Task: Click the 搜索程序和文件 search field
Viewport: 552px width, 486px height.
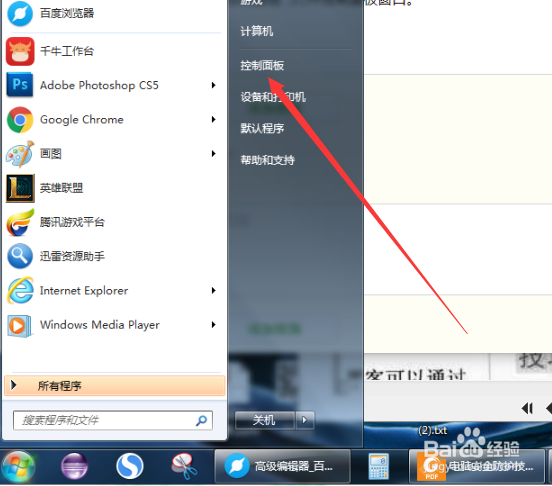Action: [x=113, y=420]
